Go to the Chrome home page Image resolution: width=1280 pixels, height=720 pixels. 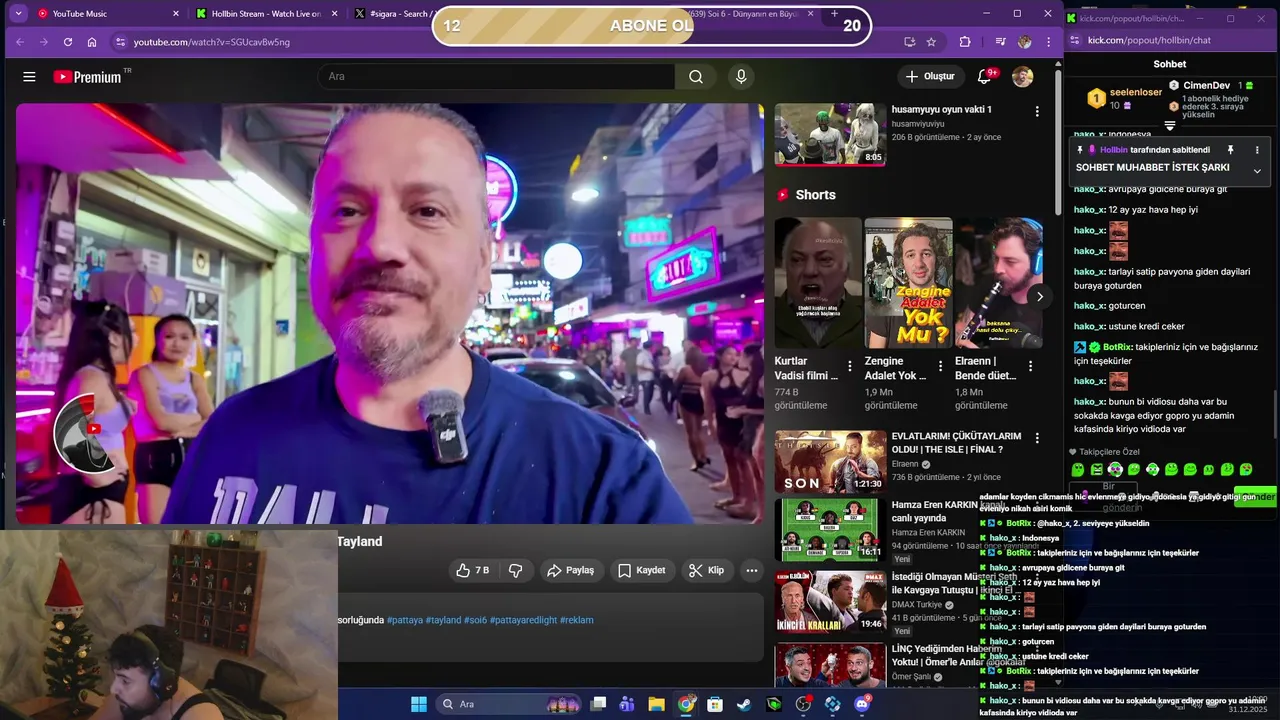(92, 42)
